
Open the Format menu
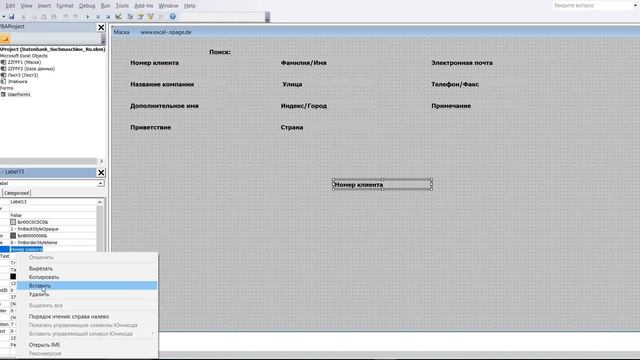coord(65,6)
